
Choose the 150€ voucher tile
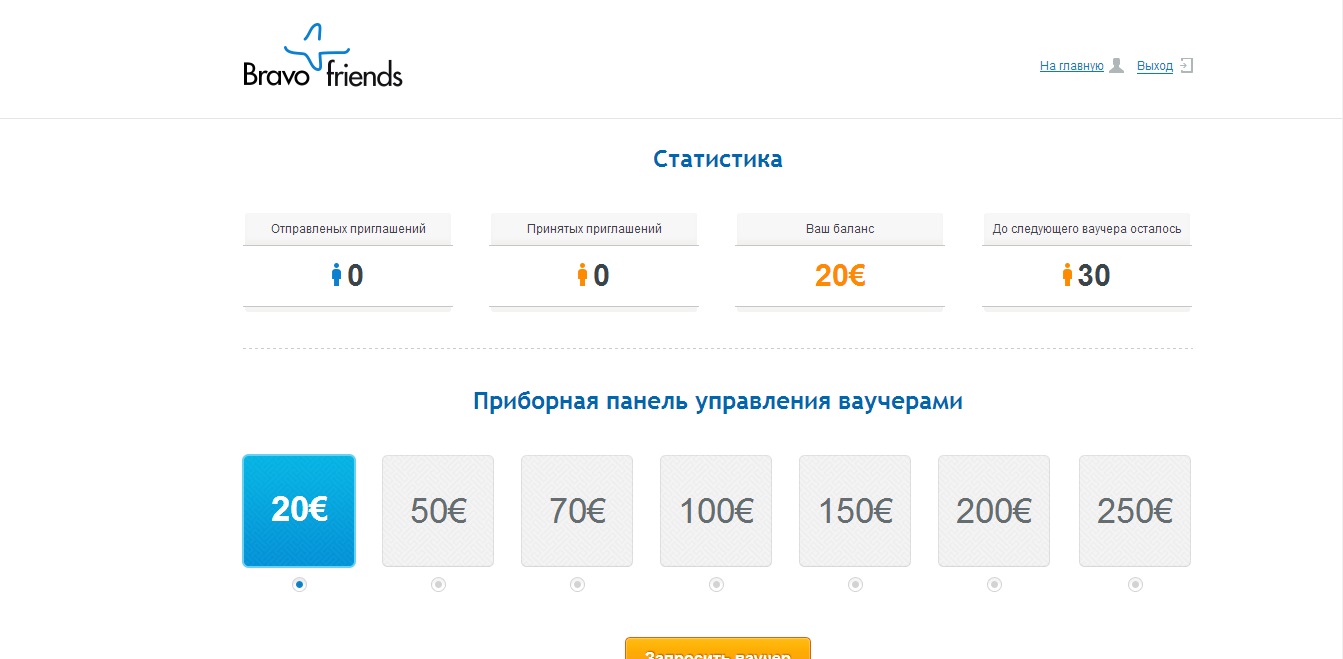tap(855, 511)
